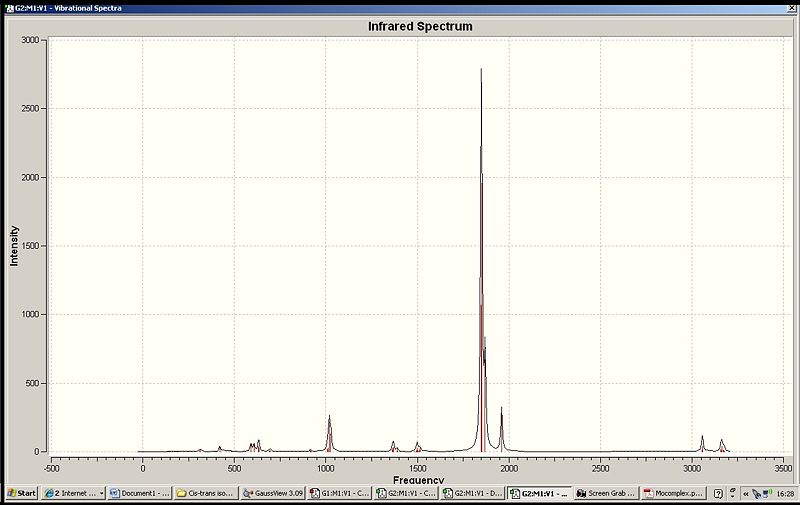The width and height of the screenshot is (800, 505).
Task: Click the peak near 1000 frequency
Action: [329, 434]
